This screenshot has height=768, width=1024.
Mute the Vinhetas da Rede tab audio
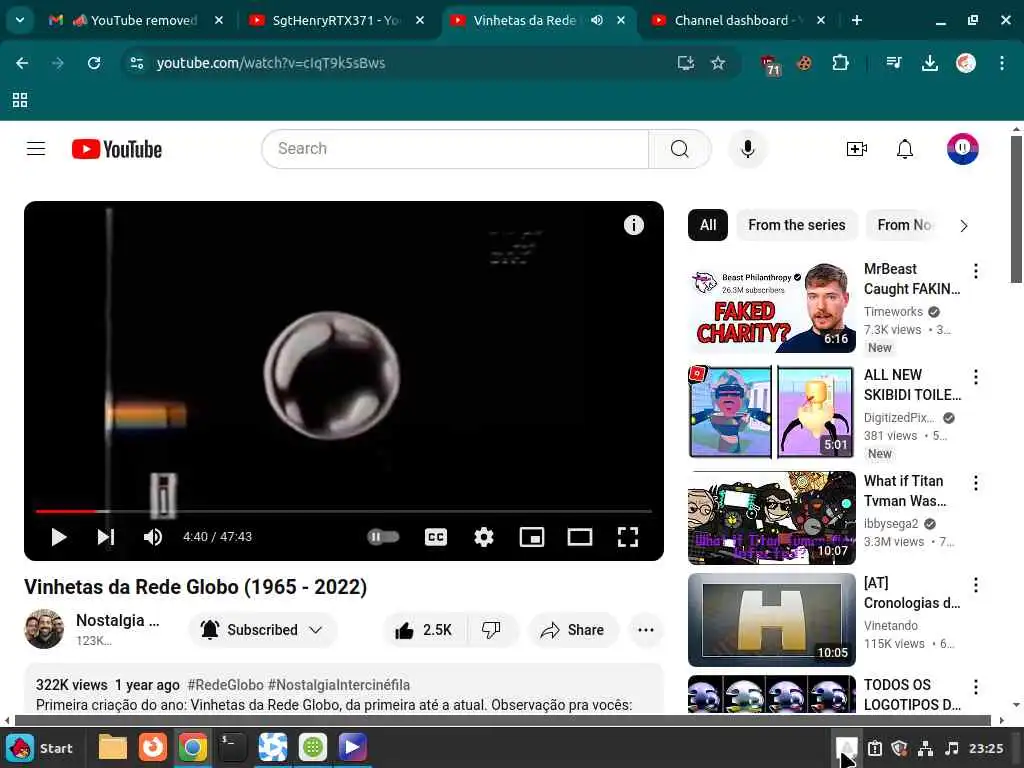coord(596,20)
